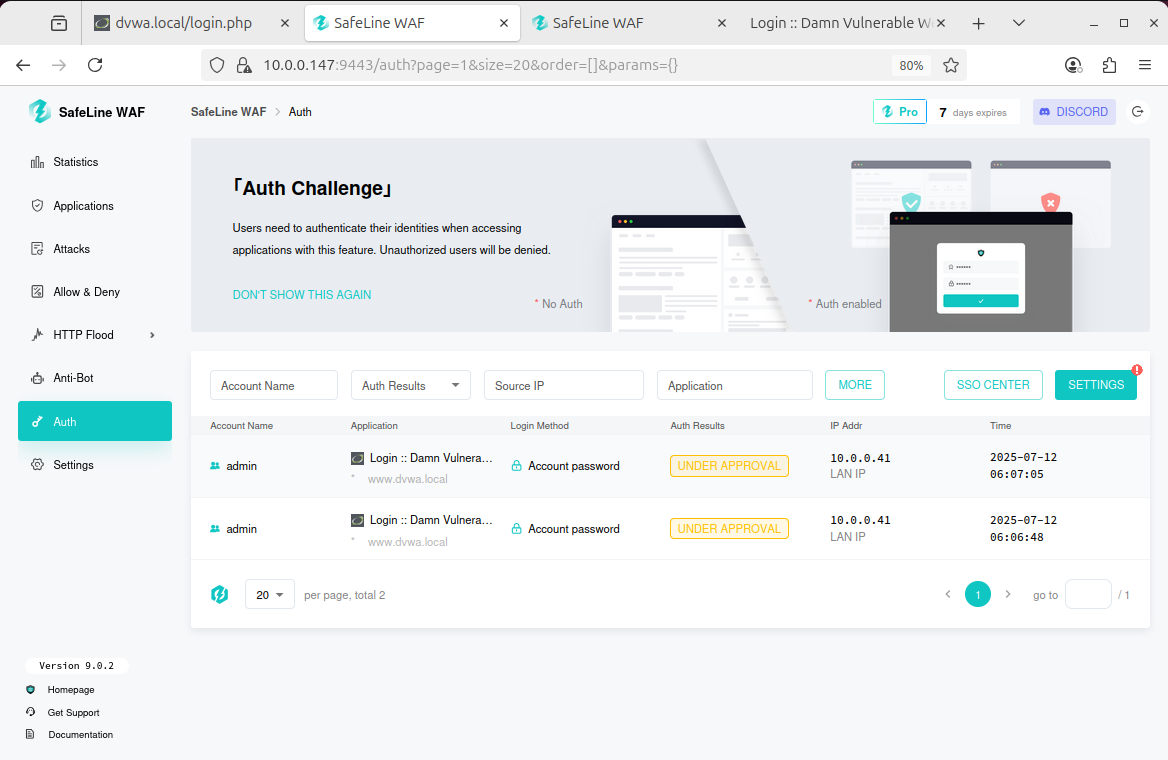Select page 1 in pagination
Image resolution: width=1168 pixels, height=760 pixels.
click(x=978, y=595)
